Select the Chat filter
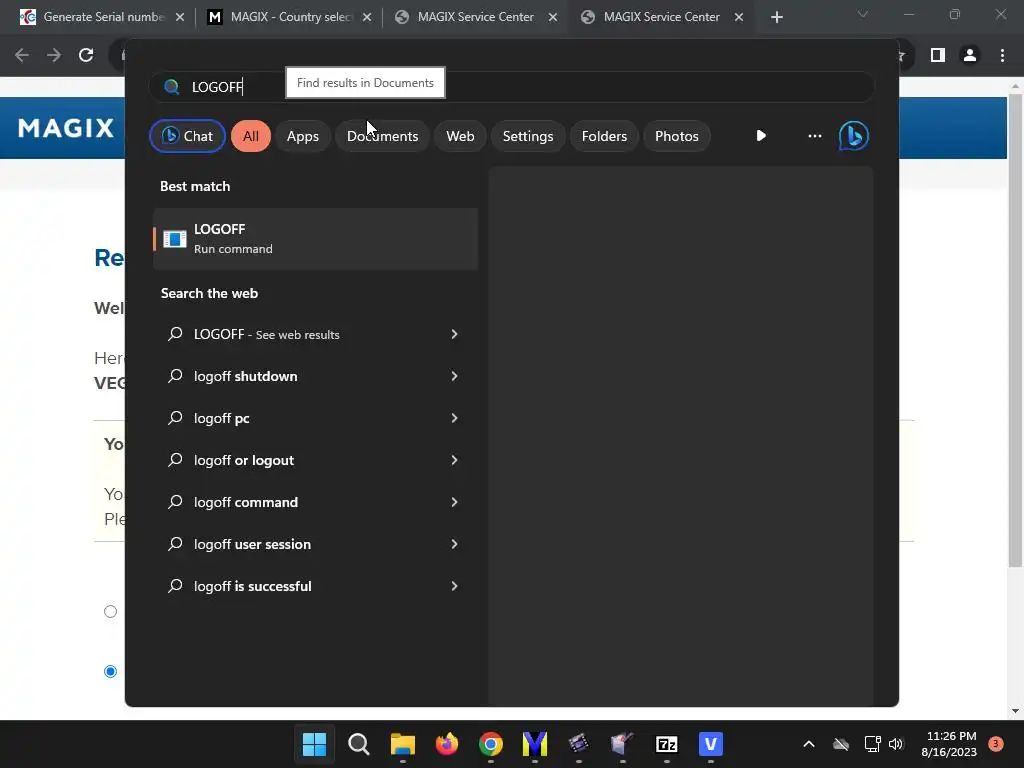The image size is (1024, 768). (x=187, y=136)
